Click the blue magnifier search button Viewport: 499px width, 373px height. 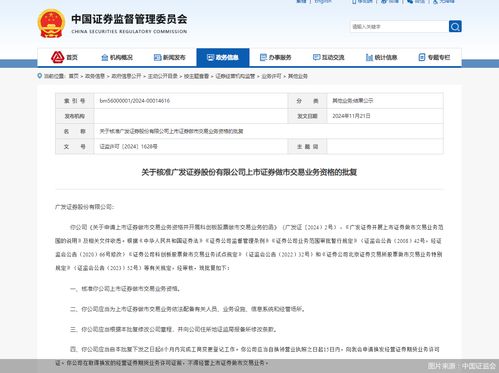(x=455, y=26)
